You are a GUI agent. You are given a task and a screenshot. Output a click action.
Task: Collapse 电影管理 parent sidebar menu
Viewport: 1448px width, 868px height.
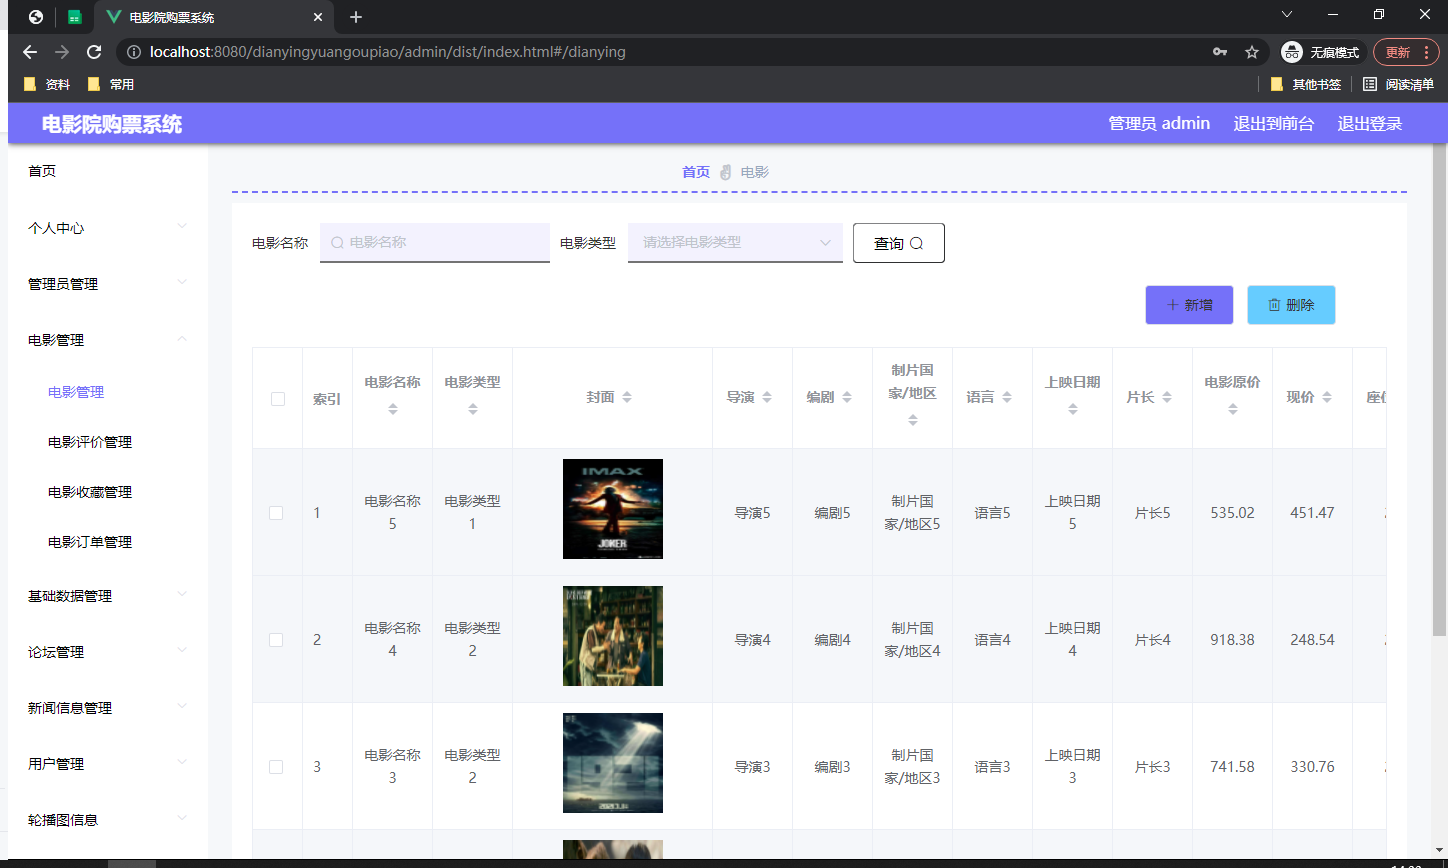click(108, 340)
